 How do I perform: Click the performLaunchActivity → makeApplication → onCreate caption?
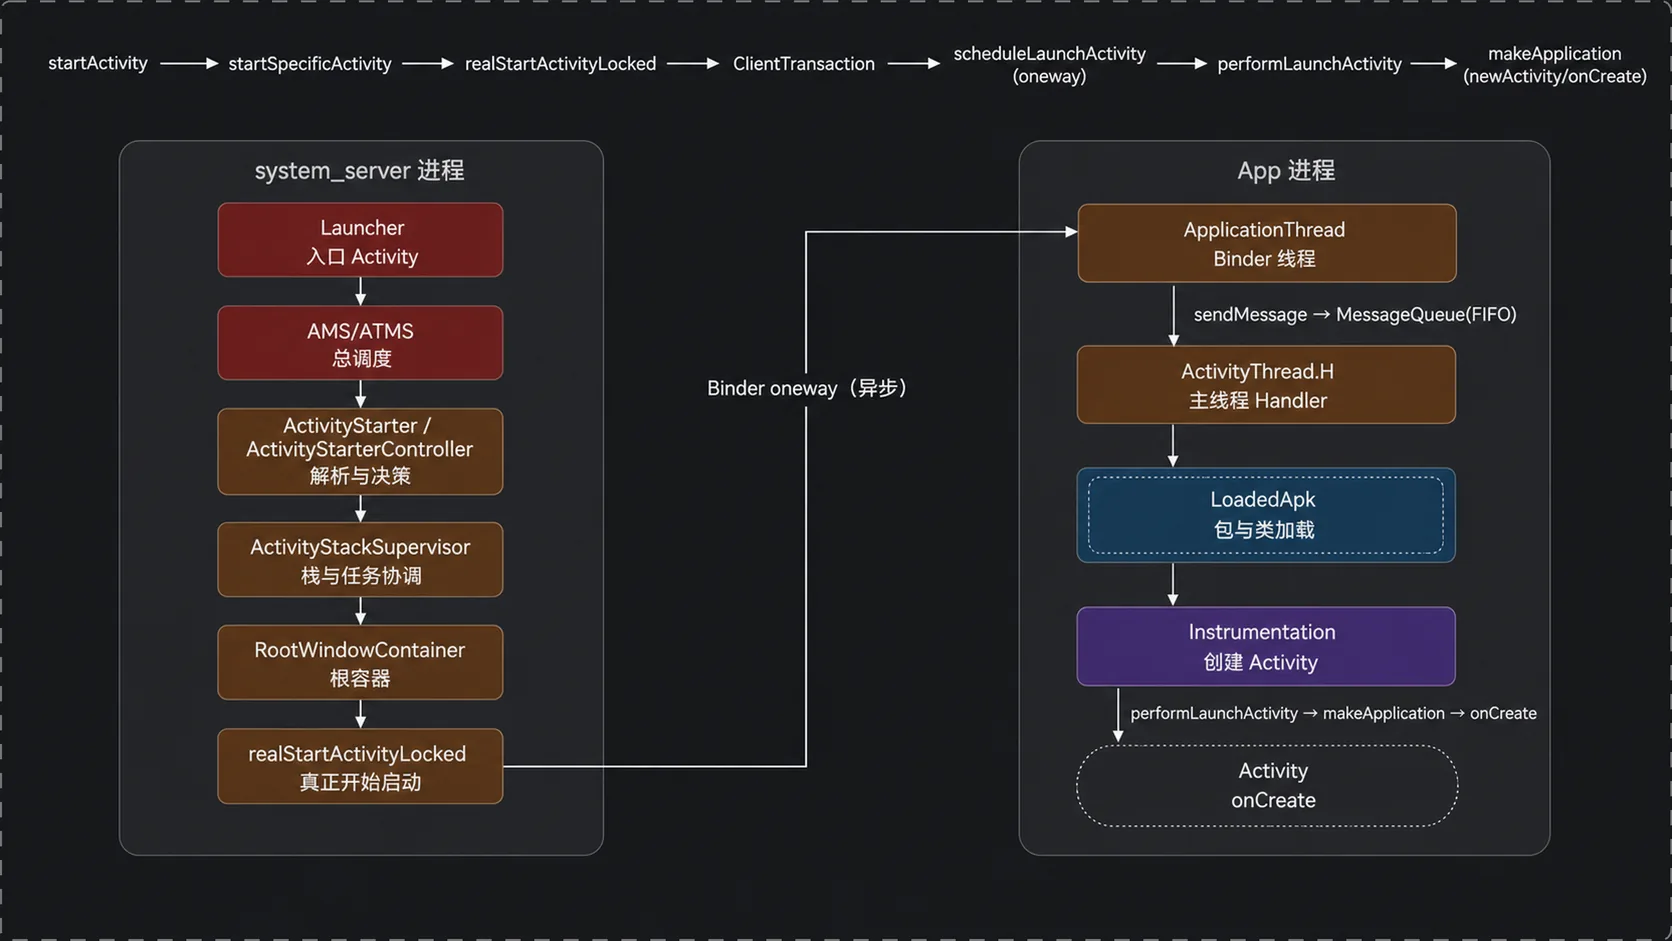1333,713
